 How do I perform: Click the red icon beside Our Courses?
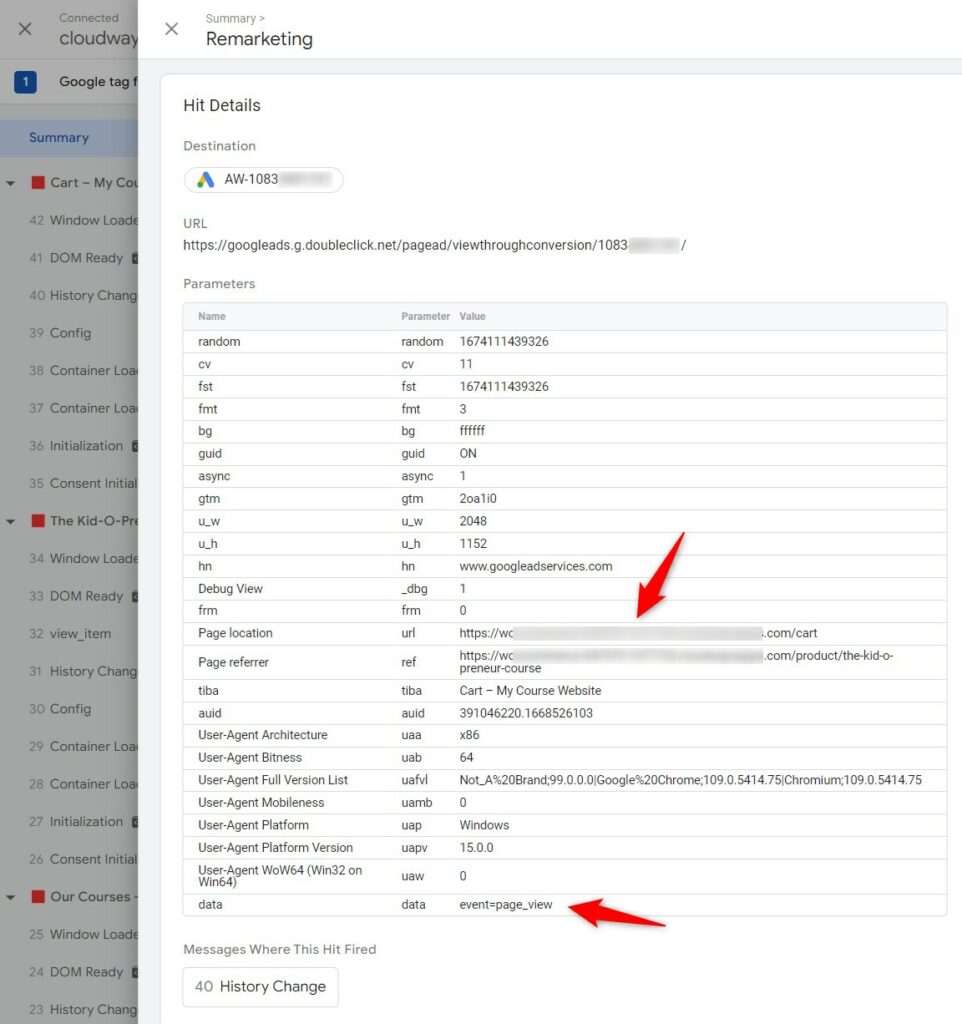coord(39,897)
